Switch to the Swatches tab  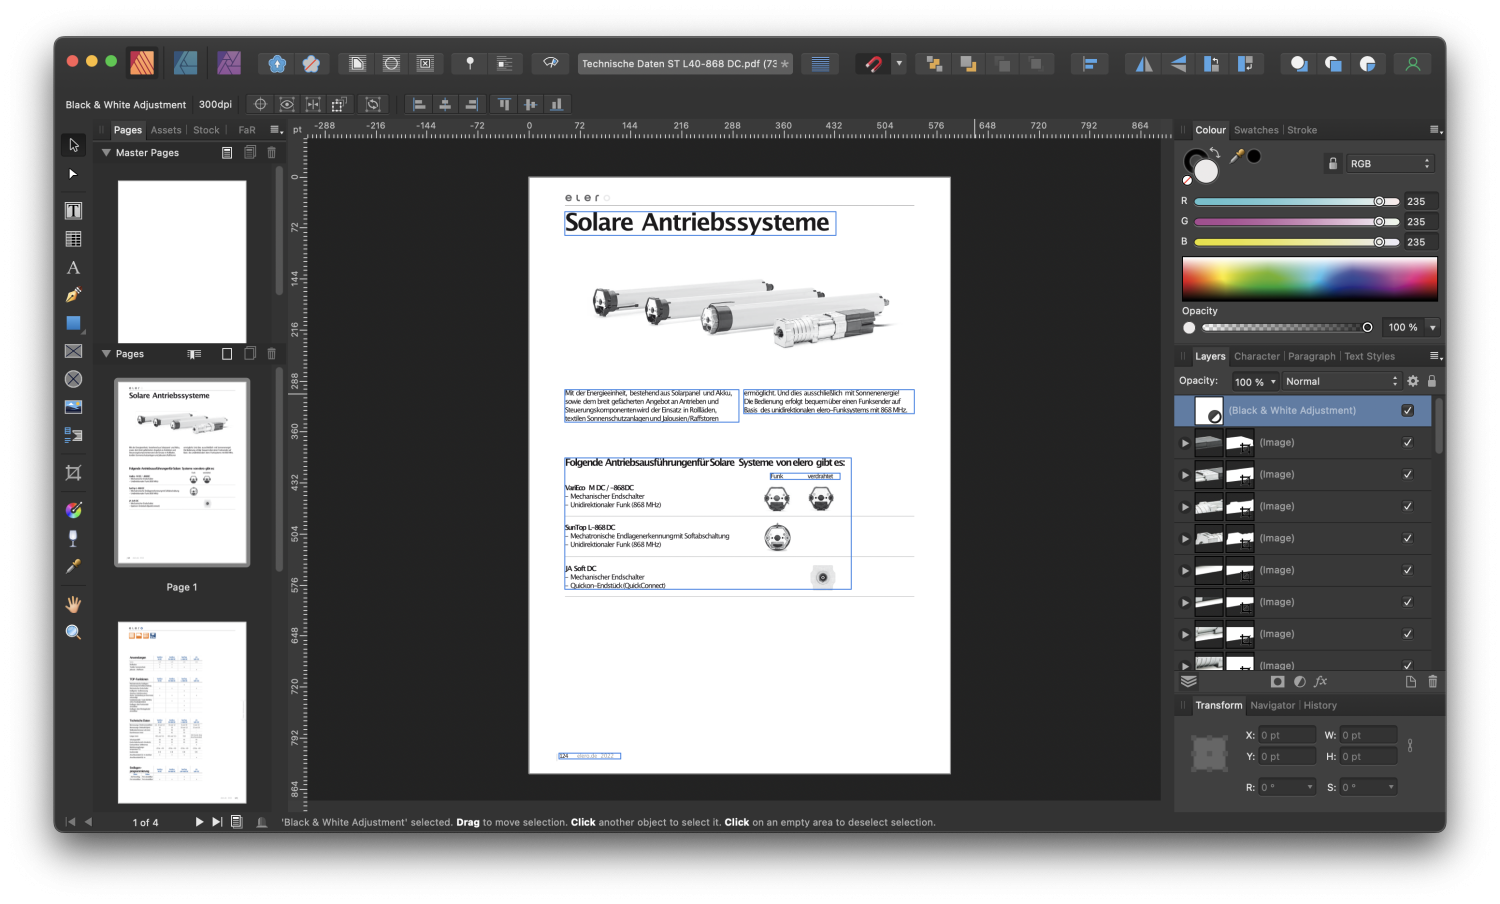(x=1256, y=129)
